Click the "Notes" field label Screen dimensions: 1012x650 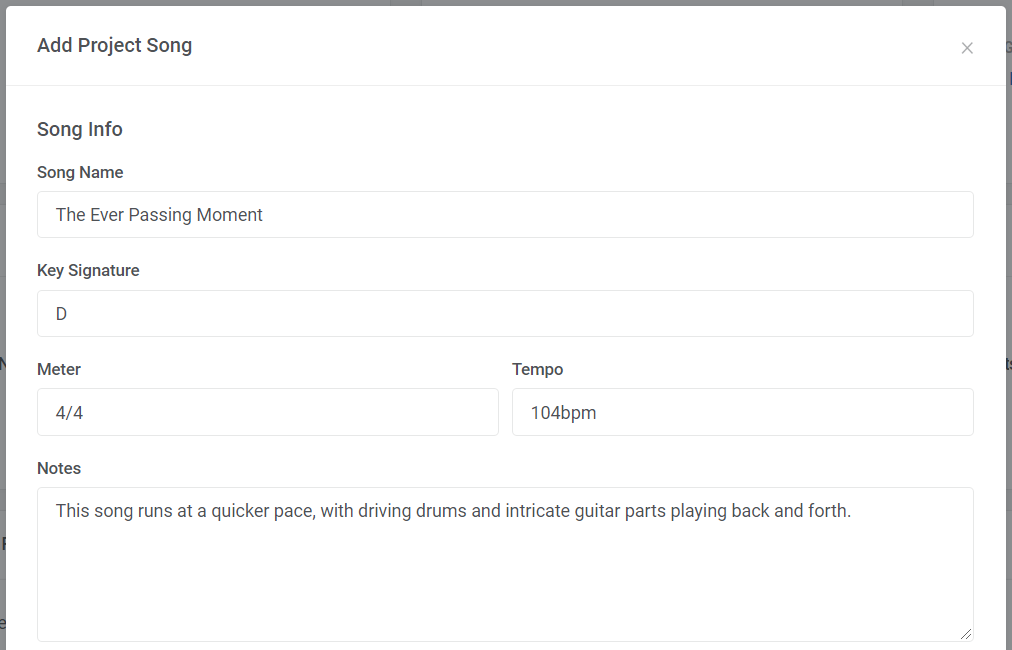(59, 468)
